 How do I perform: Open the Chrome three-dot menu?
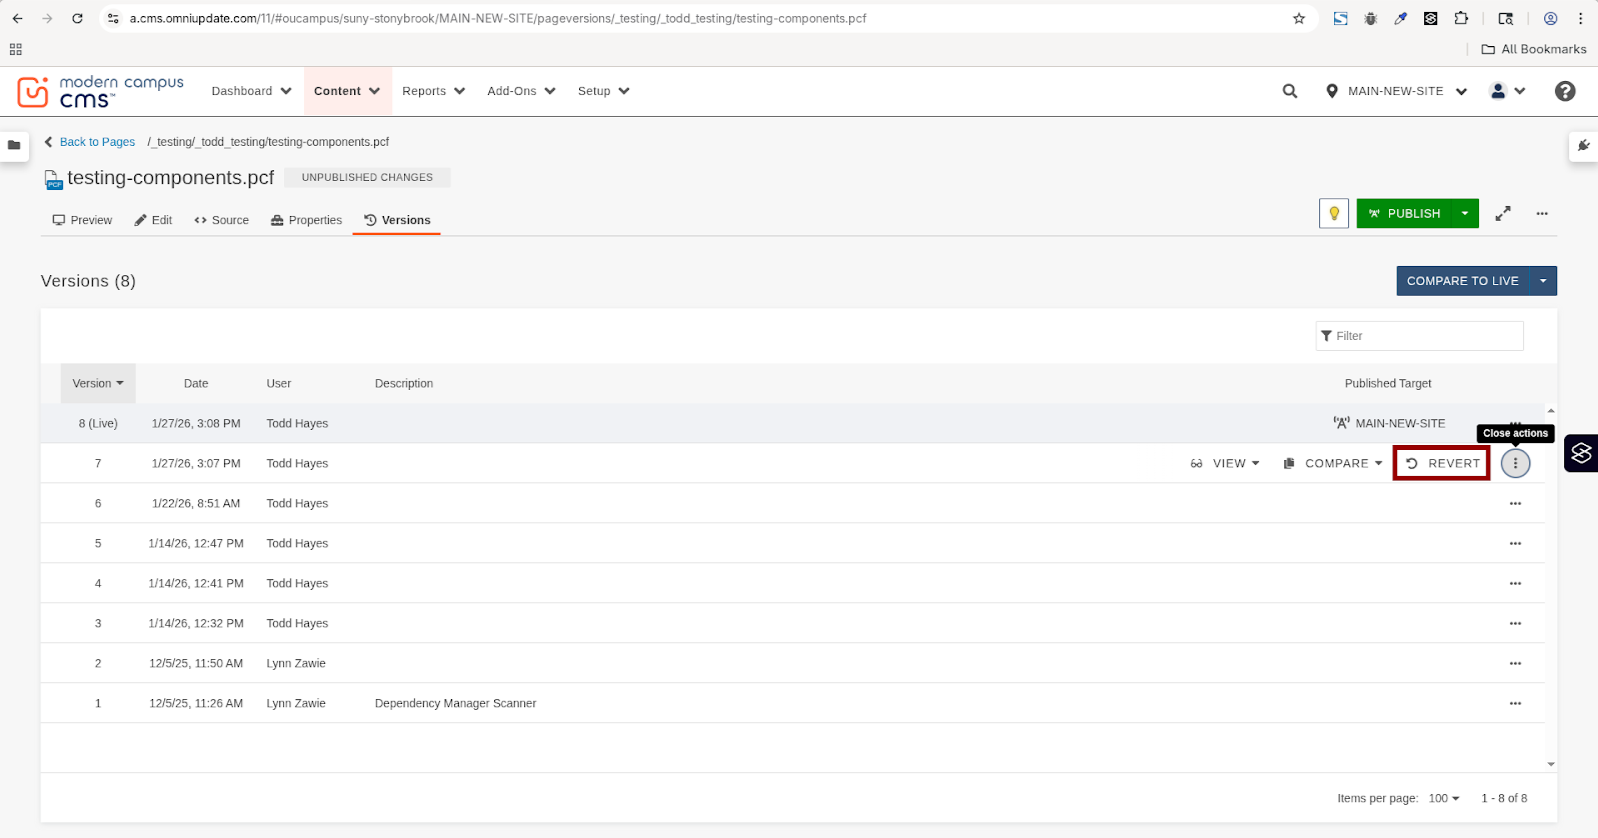pyautogui.click(x=1580, y=18)
